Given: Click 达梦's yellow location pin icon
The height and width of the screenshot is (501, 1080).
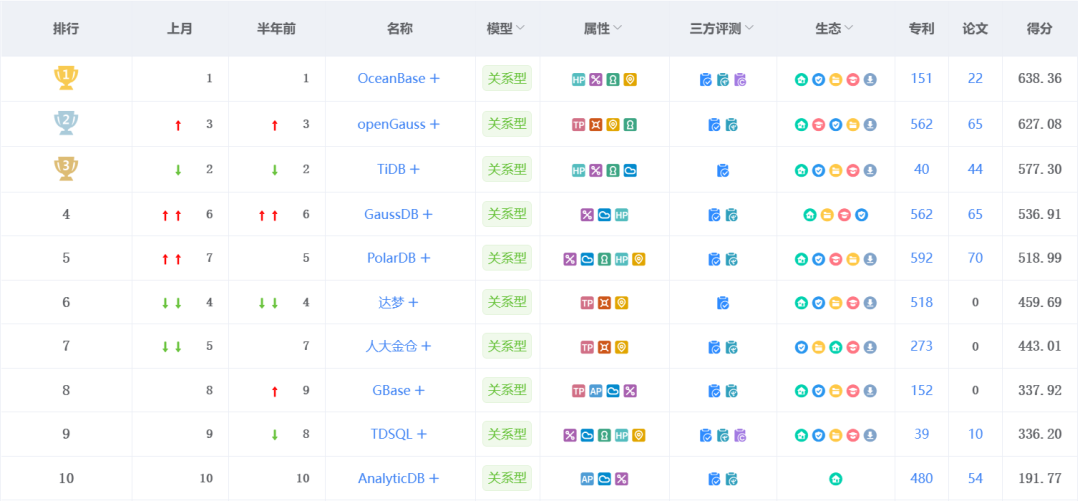Looking at the screenshot, I should pyautogui.click(x=622, y=303).
